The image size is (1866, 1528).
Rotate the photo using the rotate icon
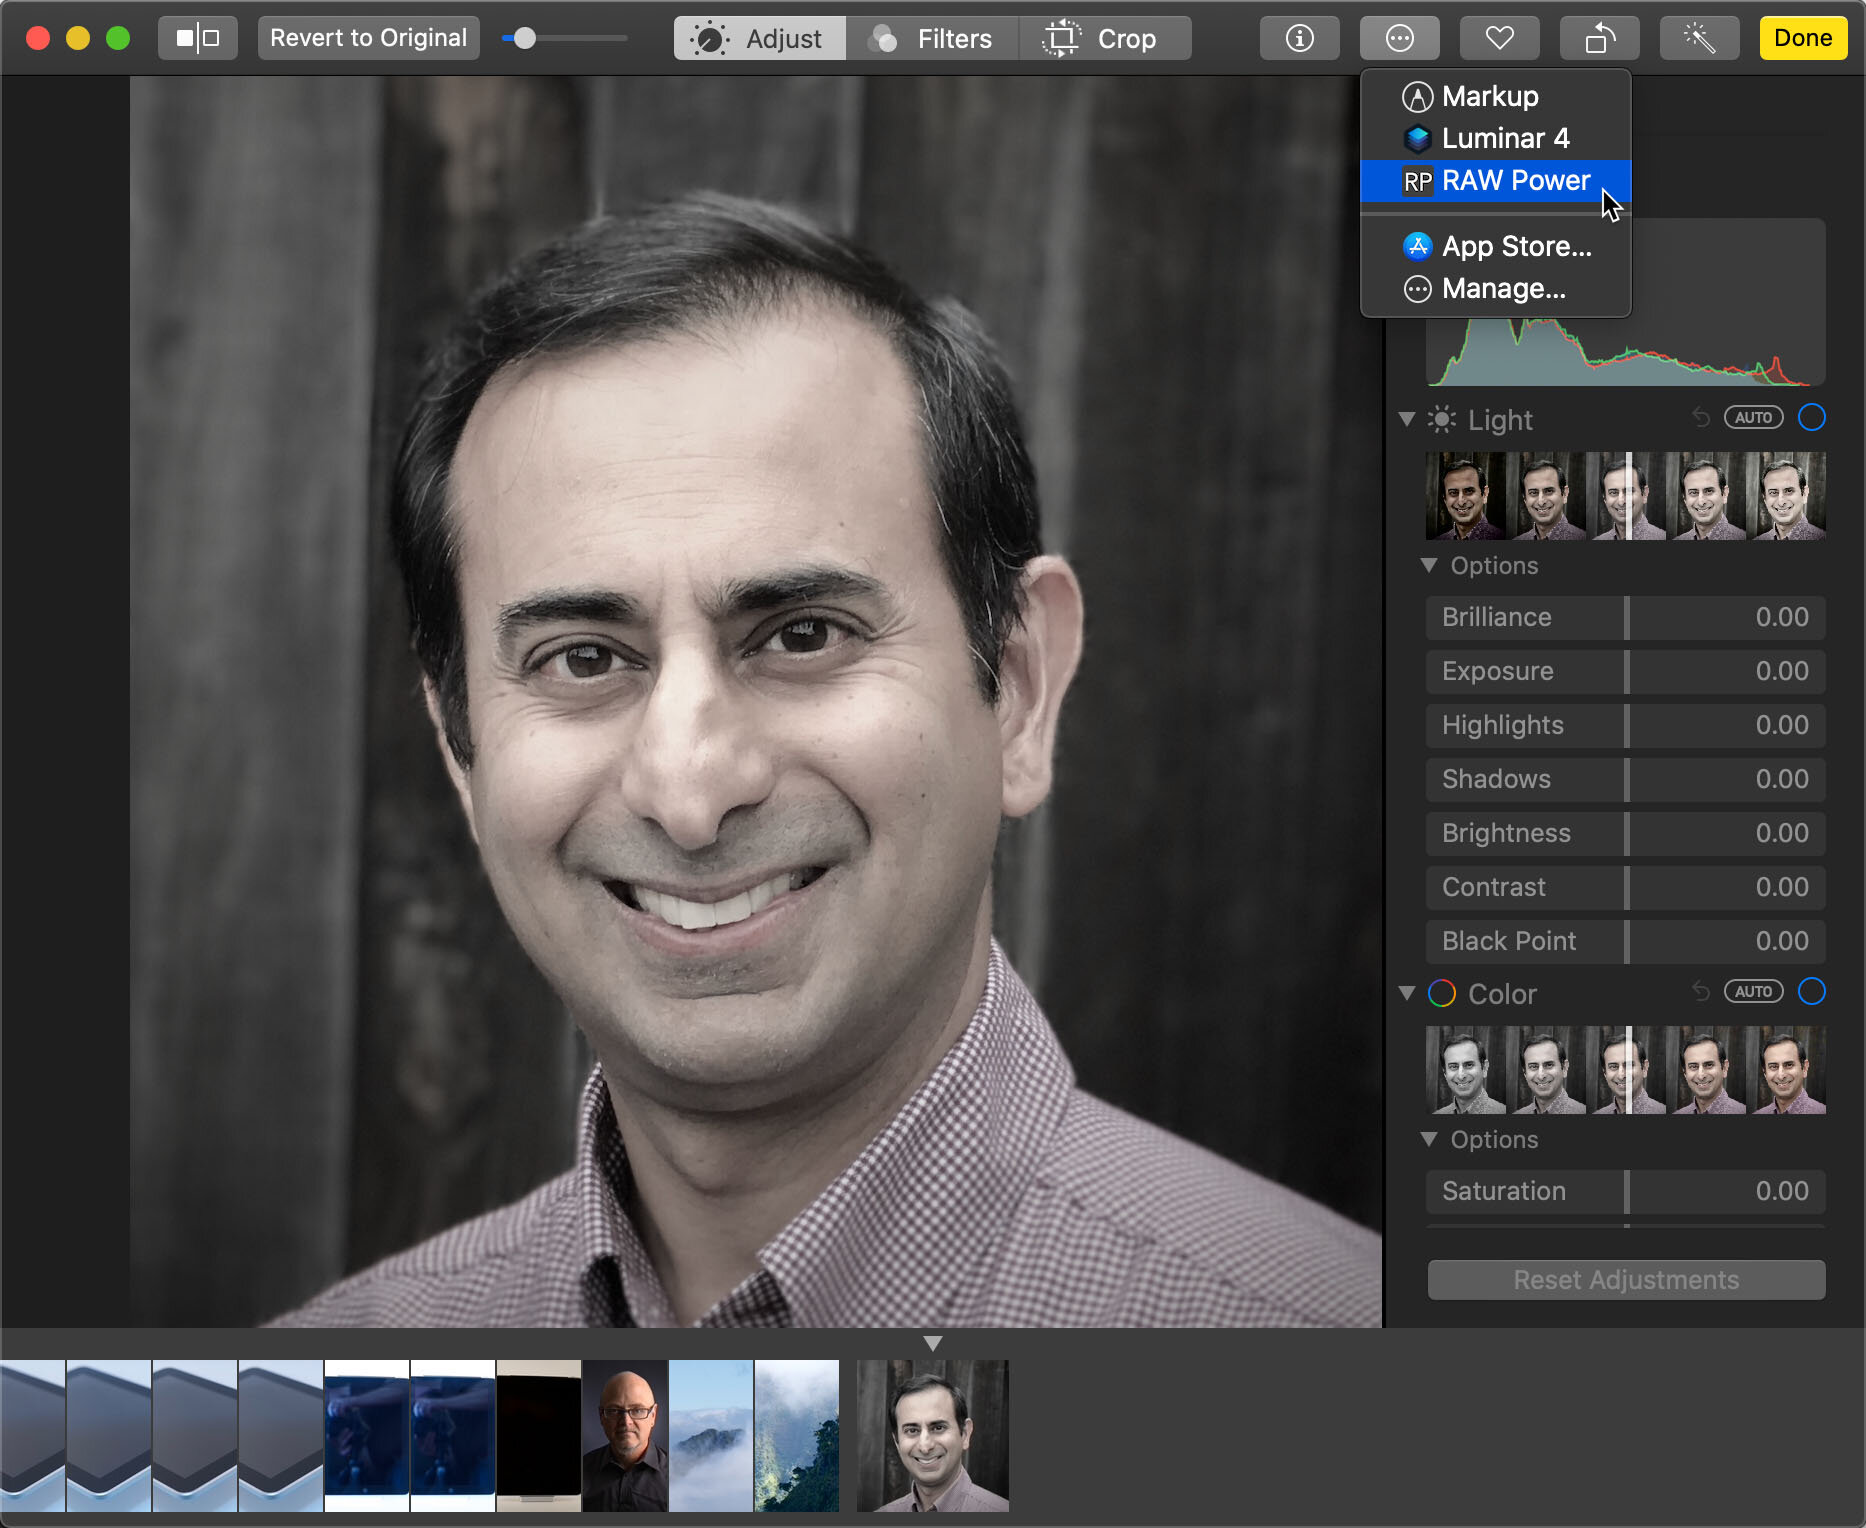[1598, 38]
